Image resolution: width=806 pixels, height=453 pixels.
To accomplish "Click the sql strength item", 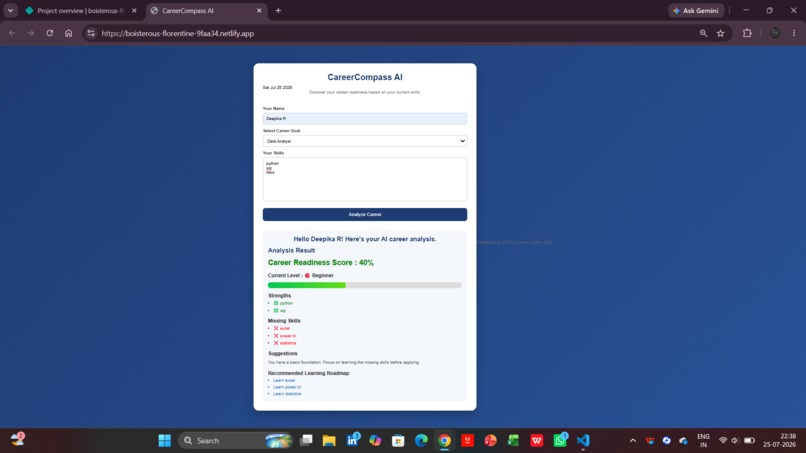I will [280, 311].
